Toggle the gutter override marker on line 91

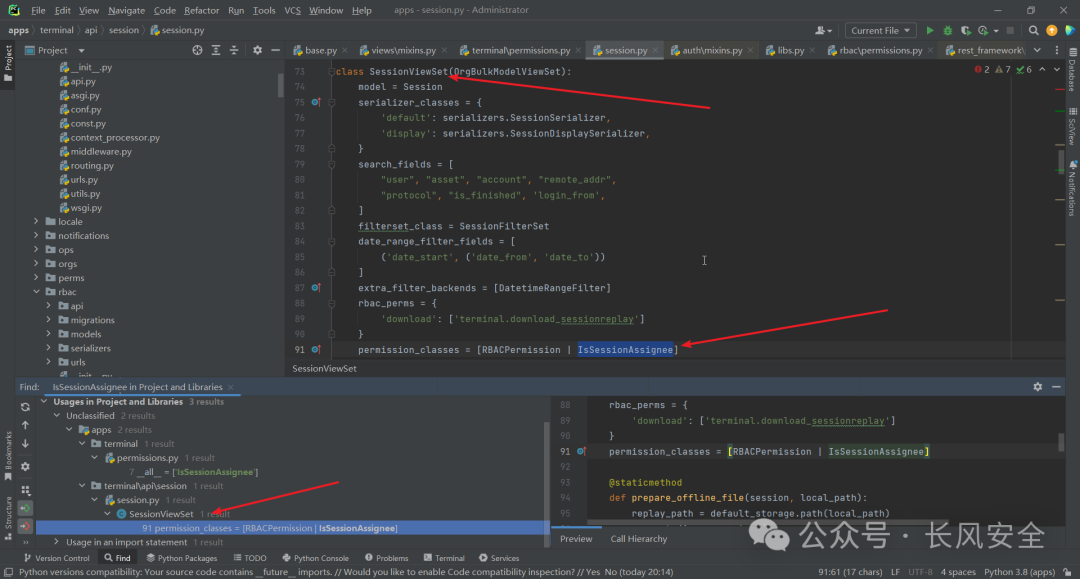tap(315, 350)
